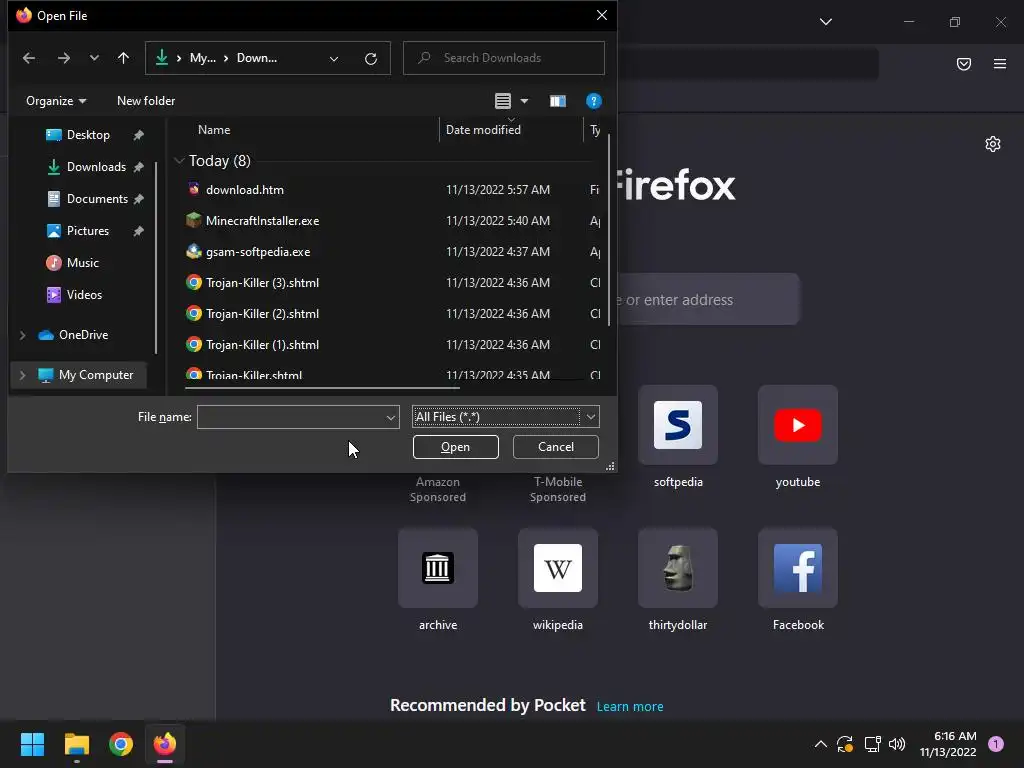Open the notification count badge
1024x768 pixels.
pyautogui.click(x=996, y=744)
